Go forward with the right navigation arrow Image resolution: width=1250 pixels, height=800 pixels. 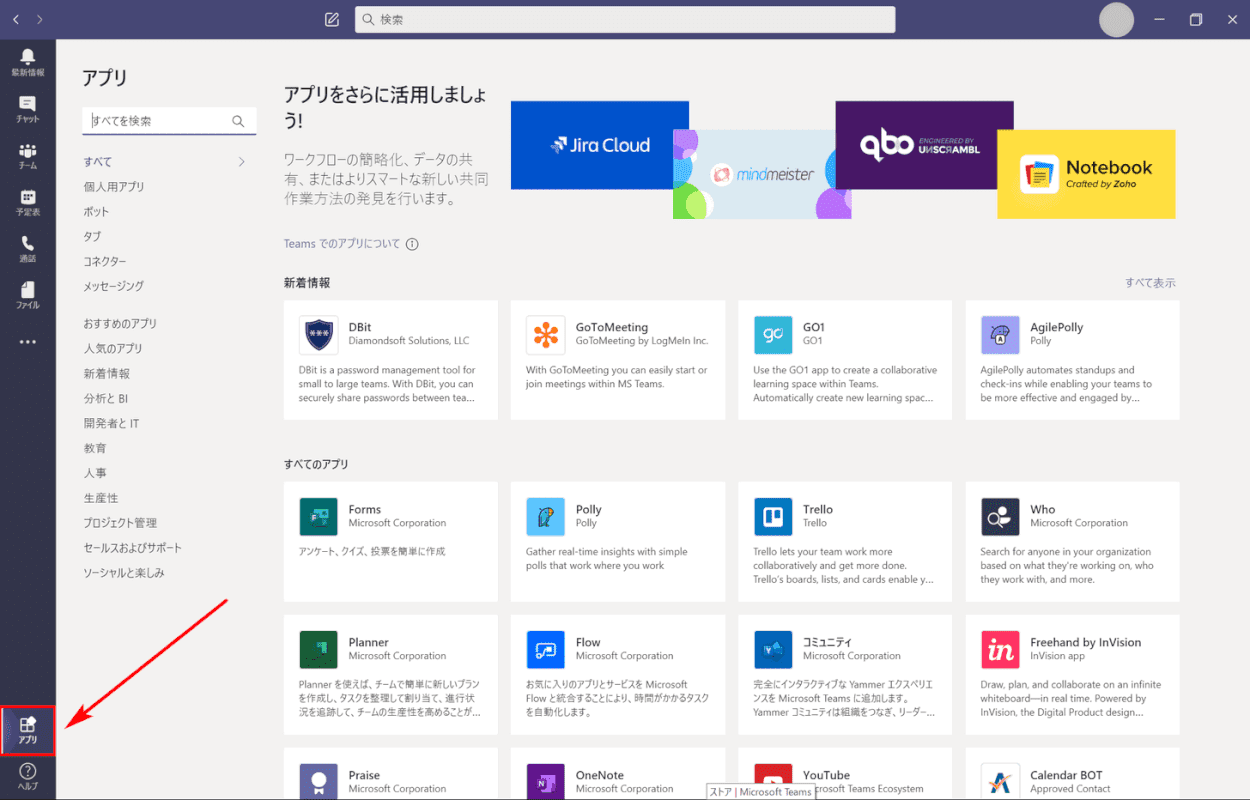click(39, 19)
